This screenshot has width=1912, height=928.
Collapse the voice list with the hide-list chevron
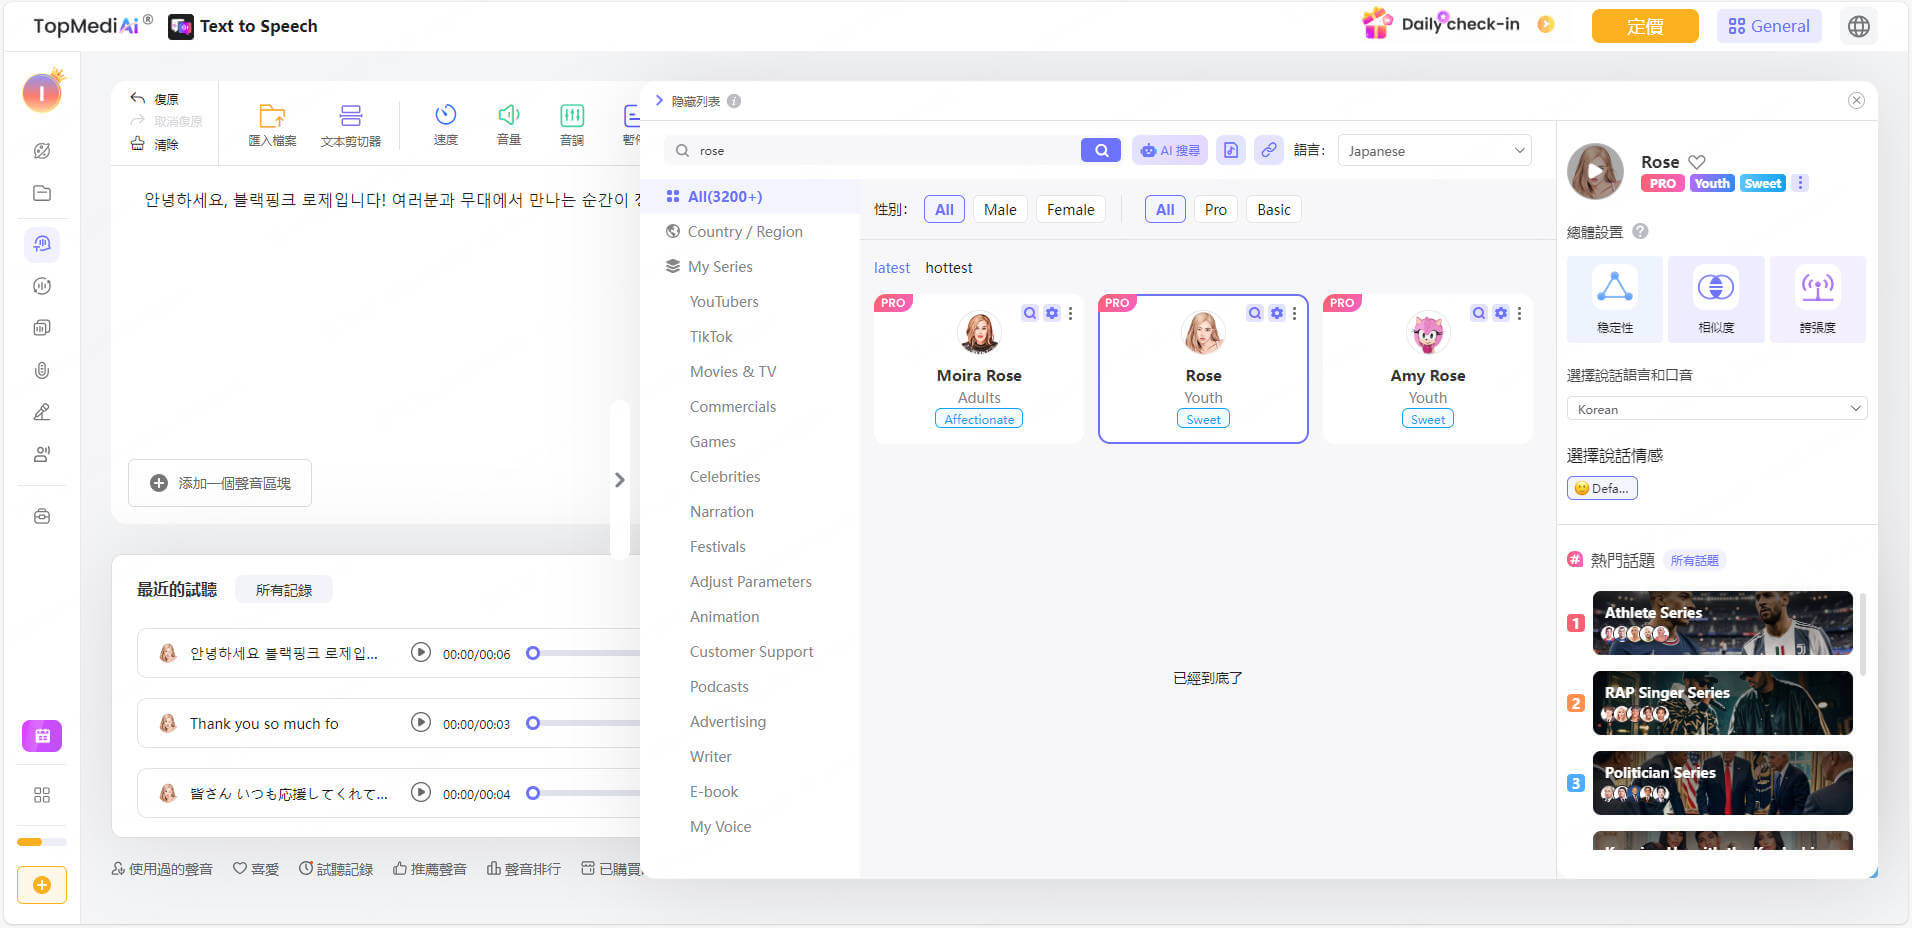coord(659,100)
